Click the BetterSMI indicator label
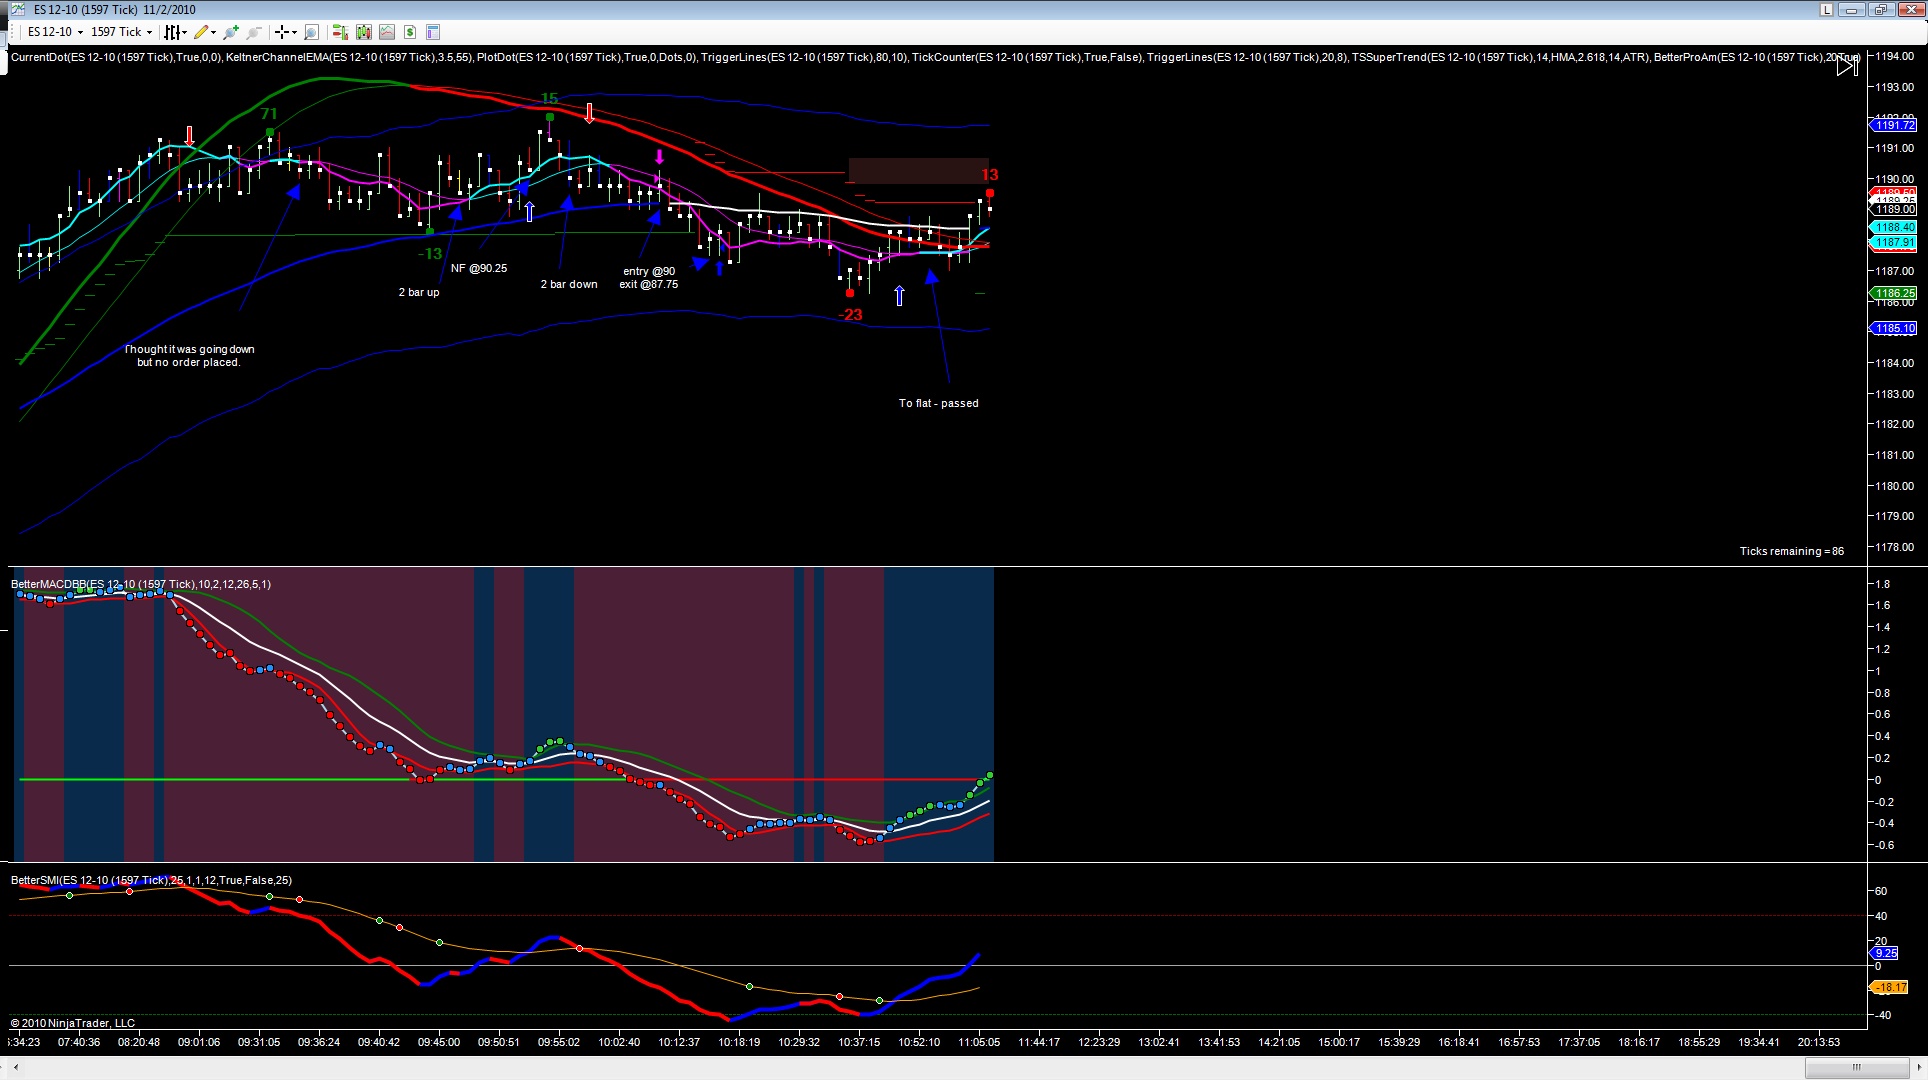The width and height of the screenshot is (1928, 1080). (x=151, y=880)
